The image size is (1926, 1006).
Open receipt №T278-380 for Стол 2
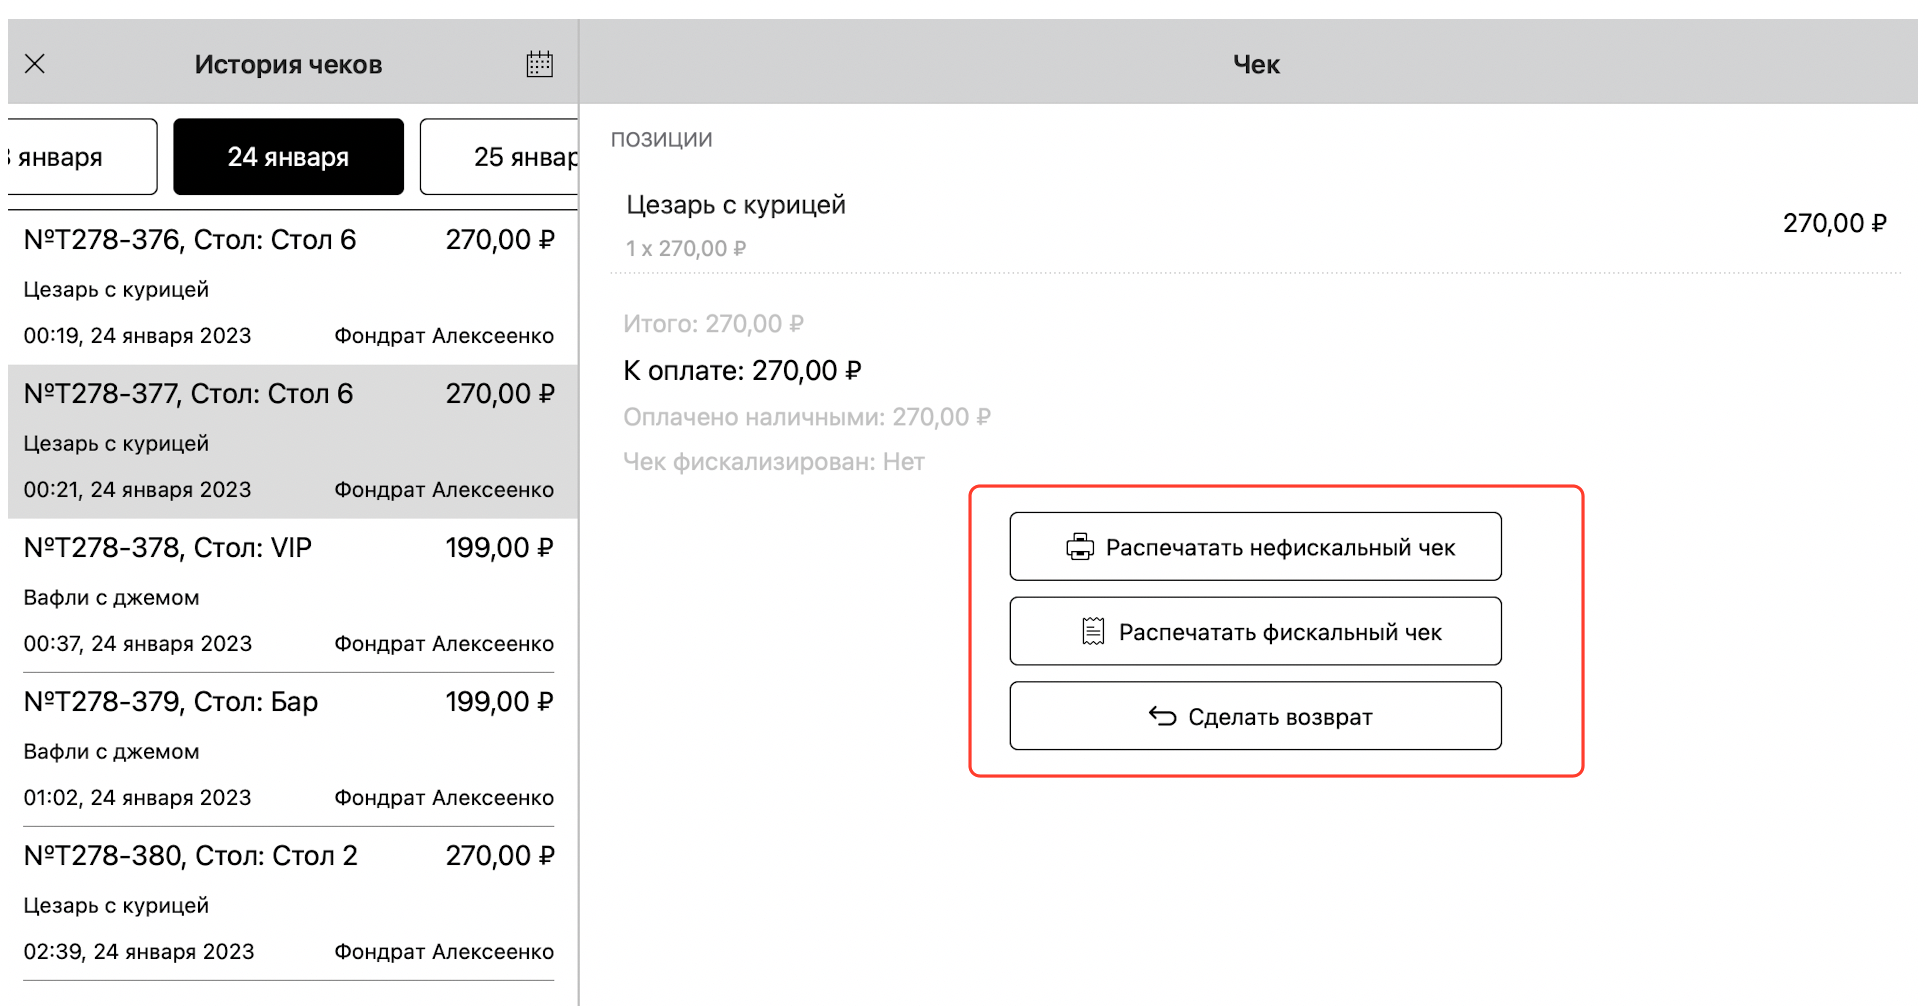pyautogui.click(x=288, y=903)
